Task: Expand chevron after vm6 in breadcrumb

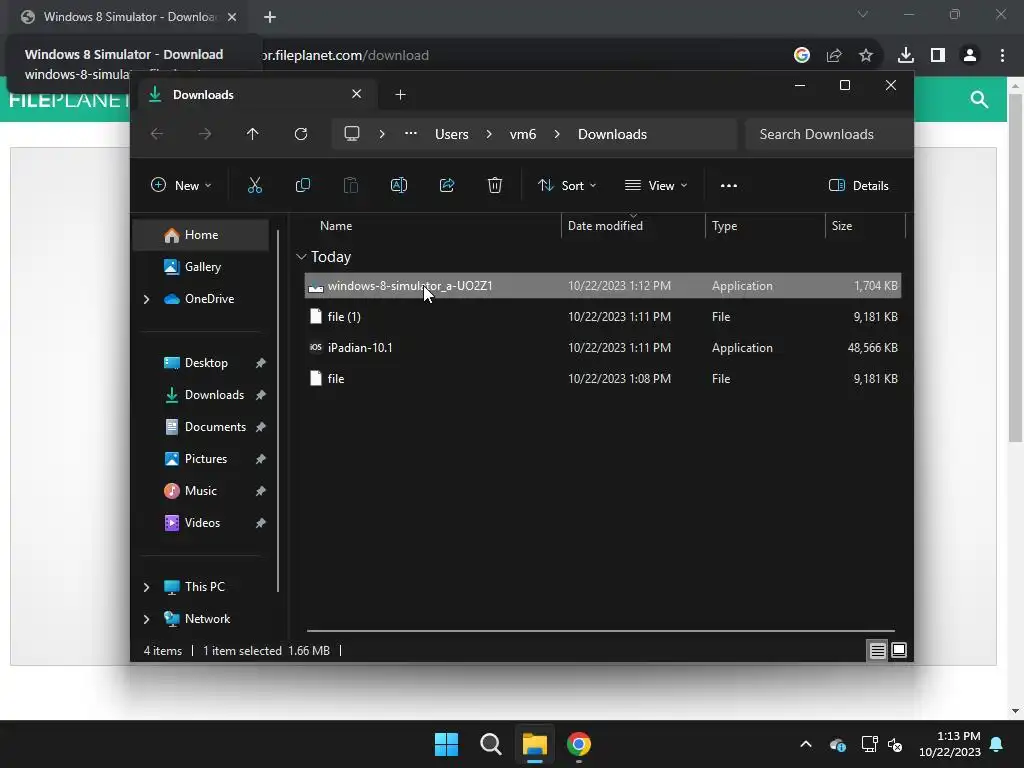Action: (x=556, y=134)
